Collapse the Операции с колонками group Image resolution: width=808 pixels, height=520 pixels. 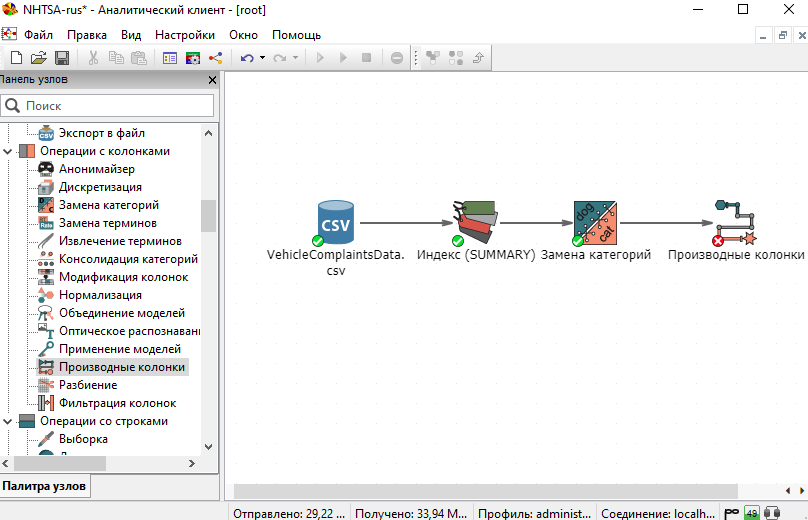[x=8, y=151]
